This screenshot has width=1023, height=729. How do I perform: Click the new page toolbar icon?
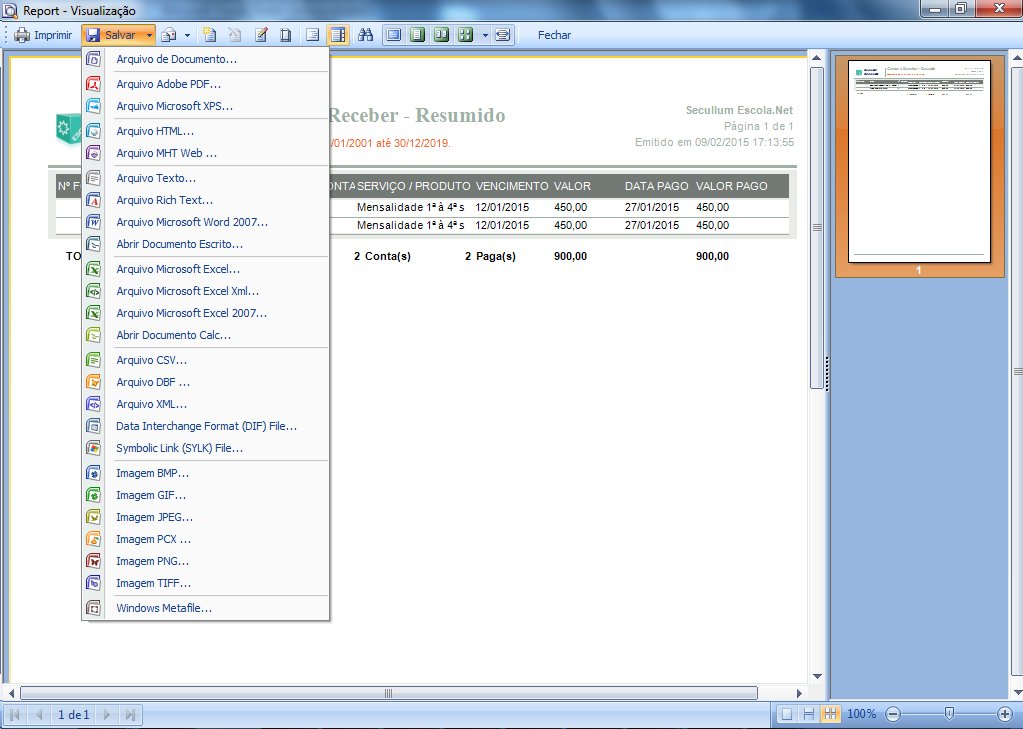(x=209, y=35)
